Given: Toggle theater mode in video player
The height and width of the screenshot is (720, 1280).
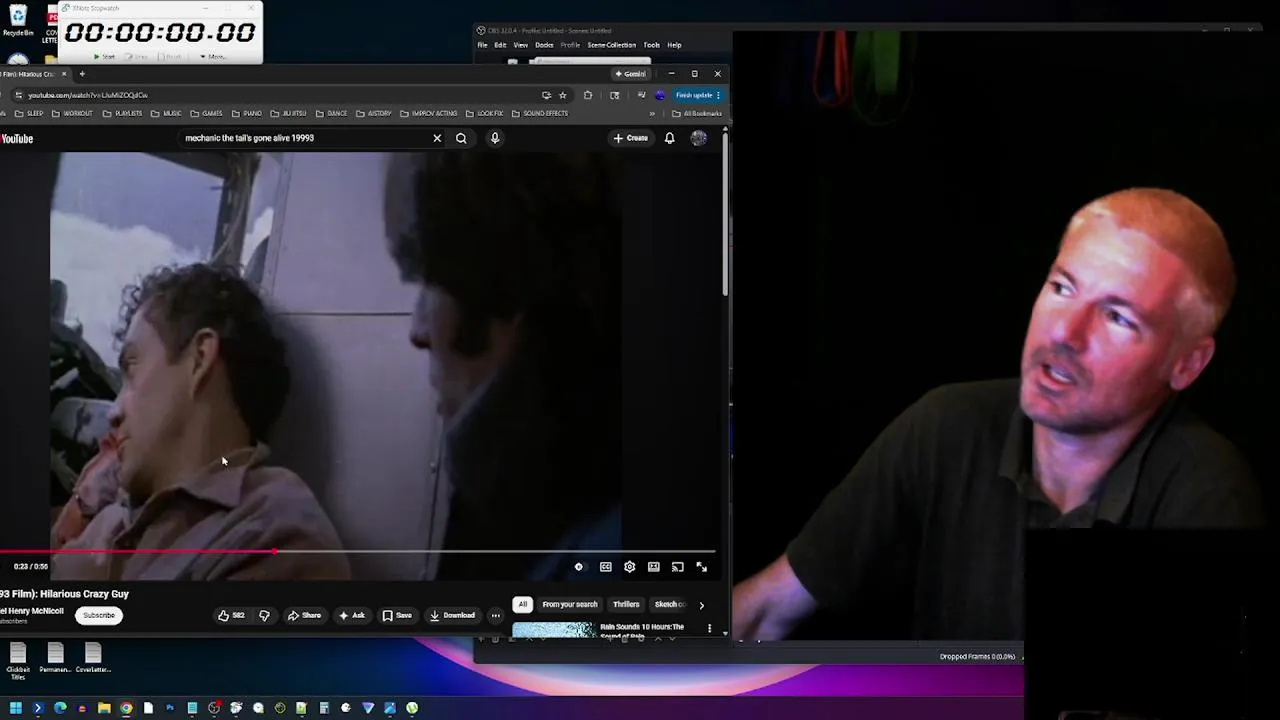Looking at the screenshot, I should (653, 567).
